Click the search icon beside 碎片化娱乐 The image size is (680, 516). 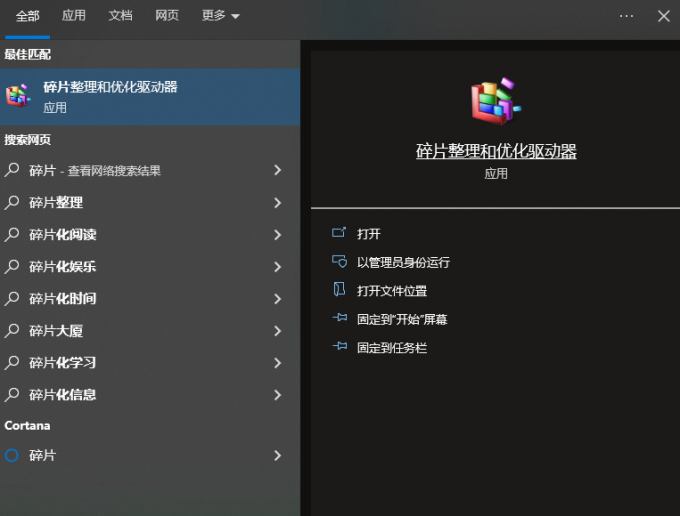click(x=12, y=266)
